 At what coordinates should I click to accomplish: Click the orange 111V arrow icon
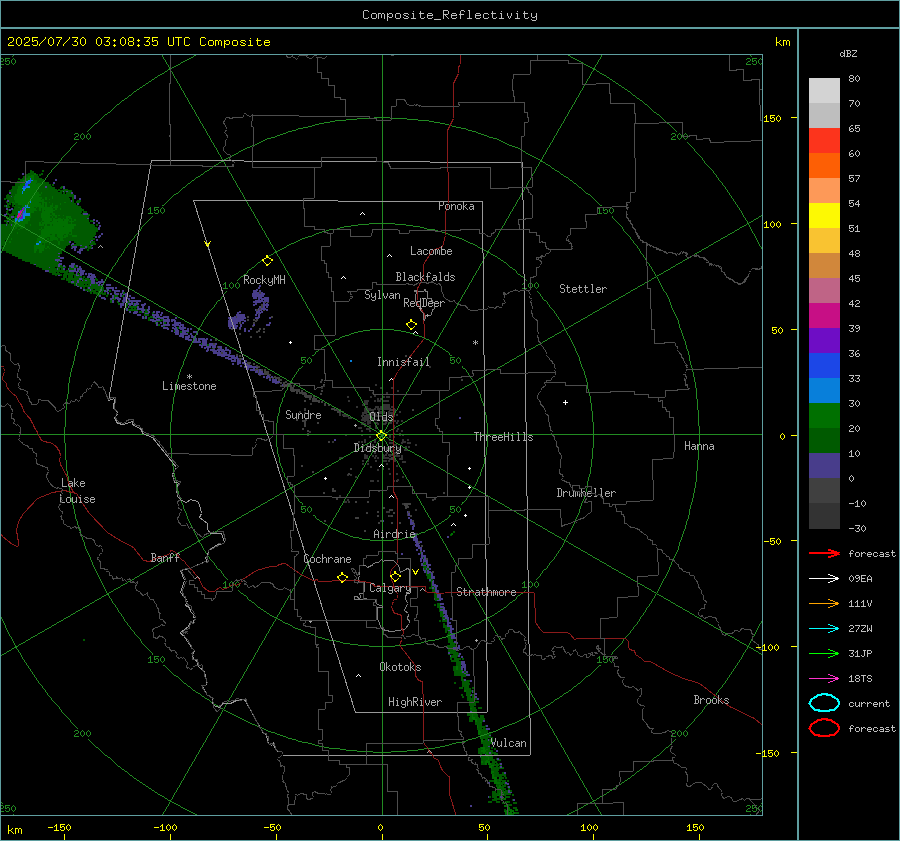click(x=824, y=603)
